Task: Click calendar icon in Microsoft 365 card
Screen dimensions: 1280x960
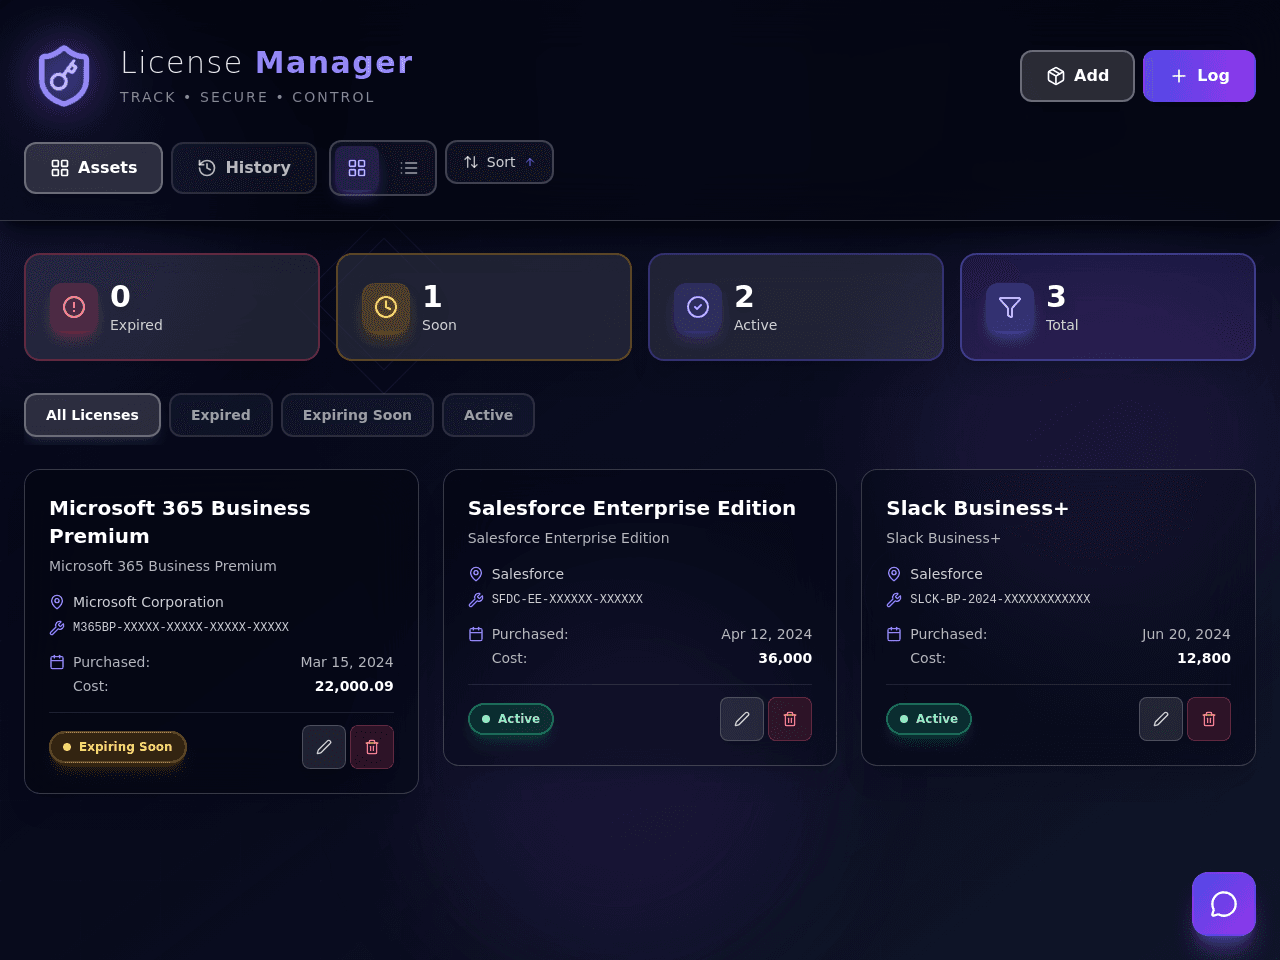Action: coord(57,662)
